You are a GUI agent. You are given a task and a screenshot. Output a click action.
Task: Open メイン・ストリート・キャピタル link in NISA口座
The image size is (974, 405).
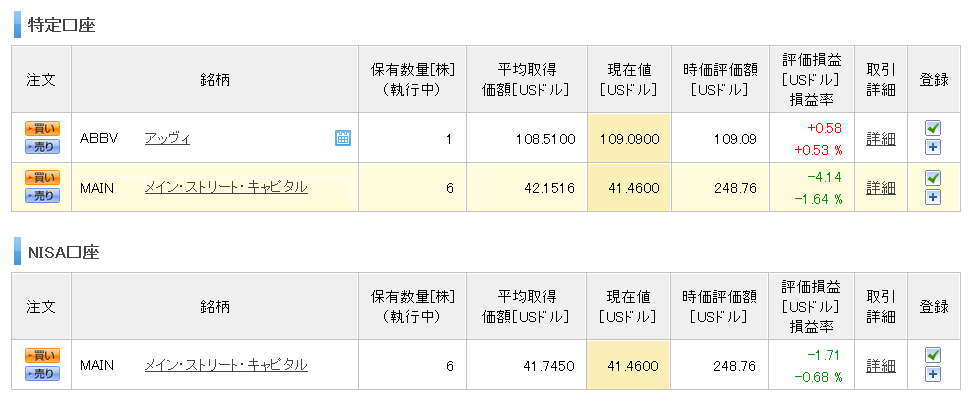click(x=226, y=365)
